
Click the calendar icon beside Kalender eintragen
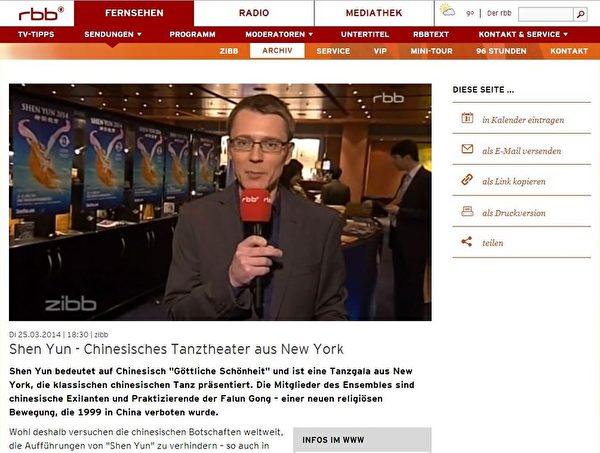pos(466,119)
